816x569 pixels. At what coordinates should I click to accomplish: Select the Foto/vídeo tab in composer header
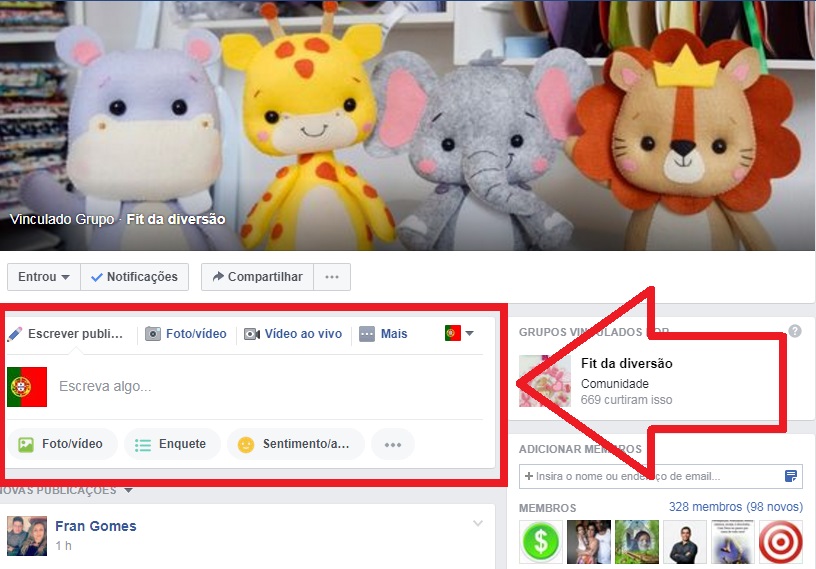tap(186, 334)
